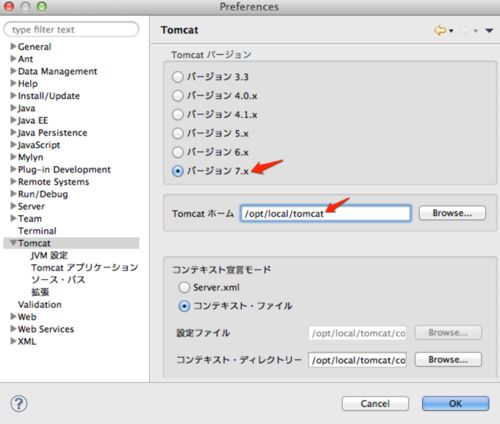Select the Validation preferences entry
Screen dimensions: 500x424
coord(40,304)
